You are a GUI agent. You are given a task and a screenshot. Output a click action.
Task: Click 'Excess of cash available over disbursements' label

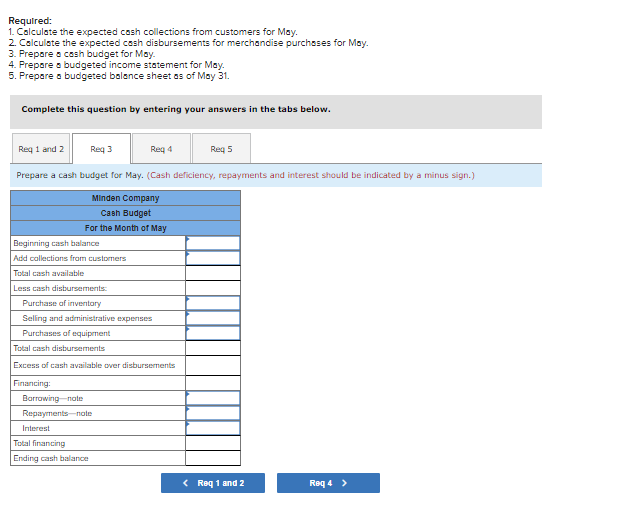94,365
